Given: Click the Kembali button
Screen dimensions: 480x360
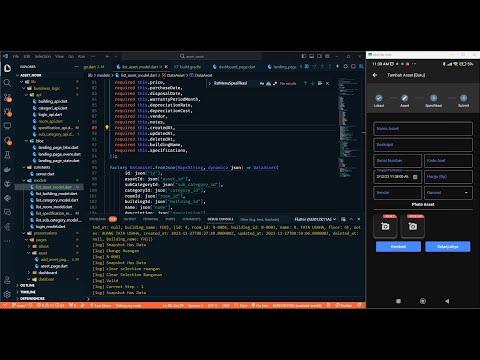Looking at the screenshot, I should pos(398,247).
